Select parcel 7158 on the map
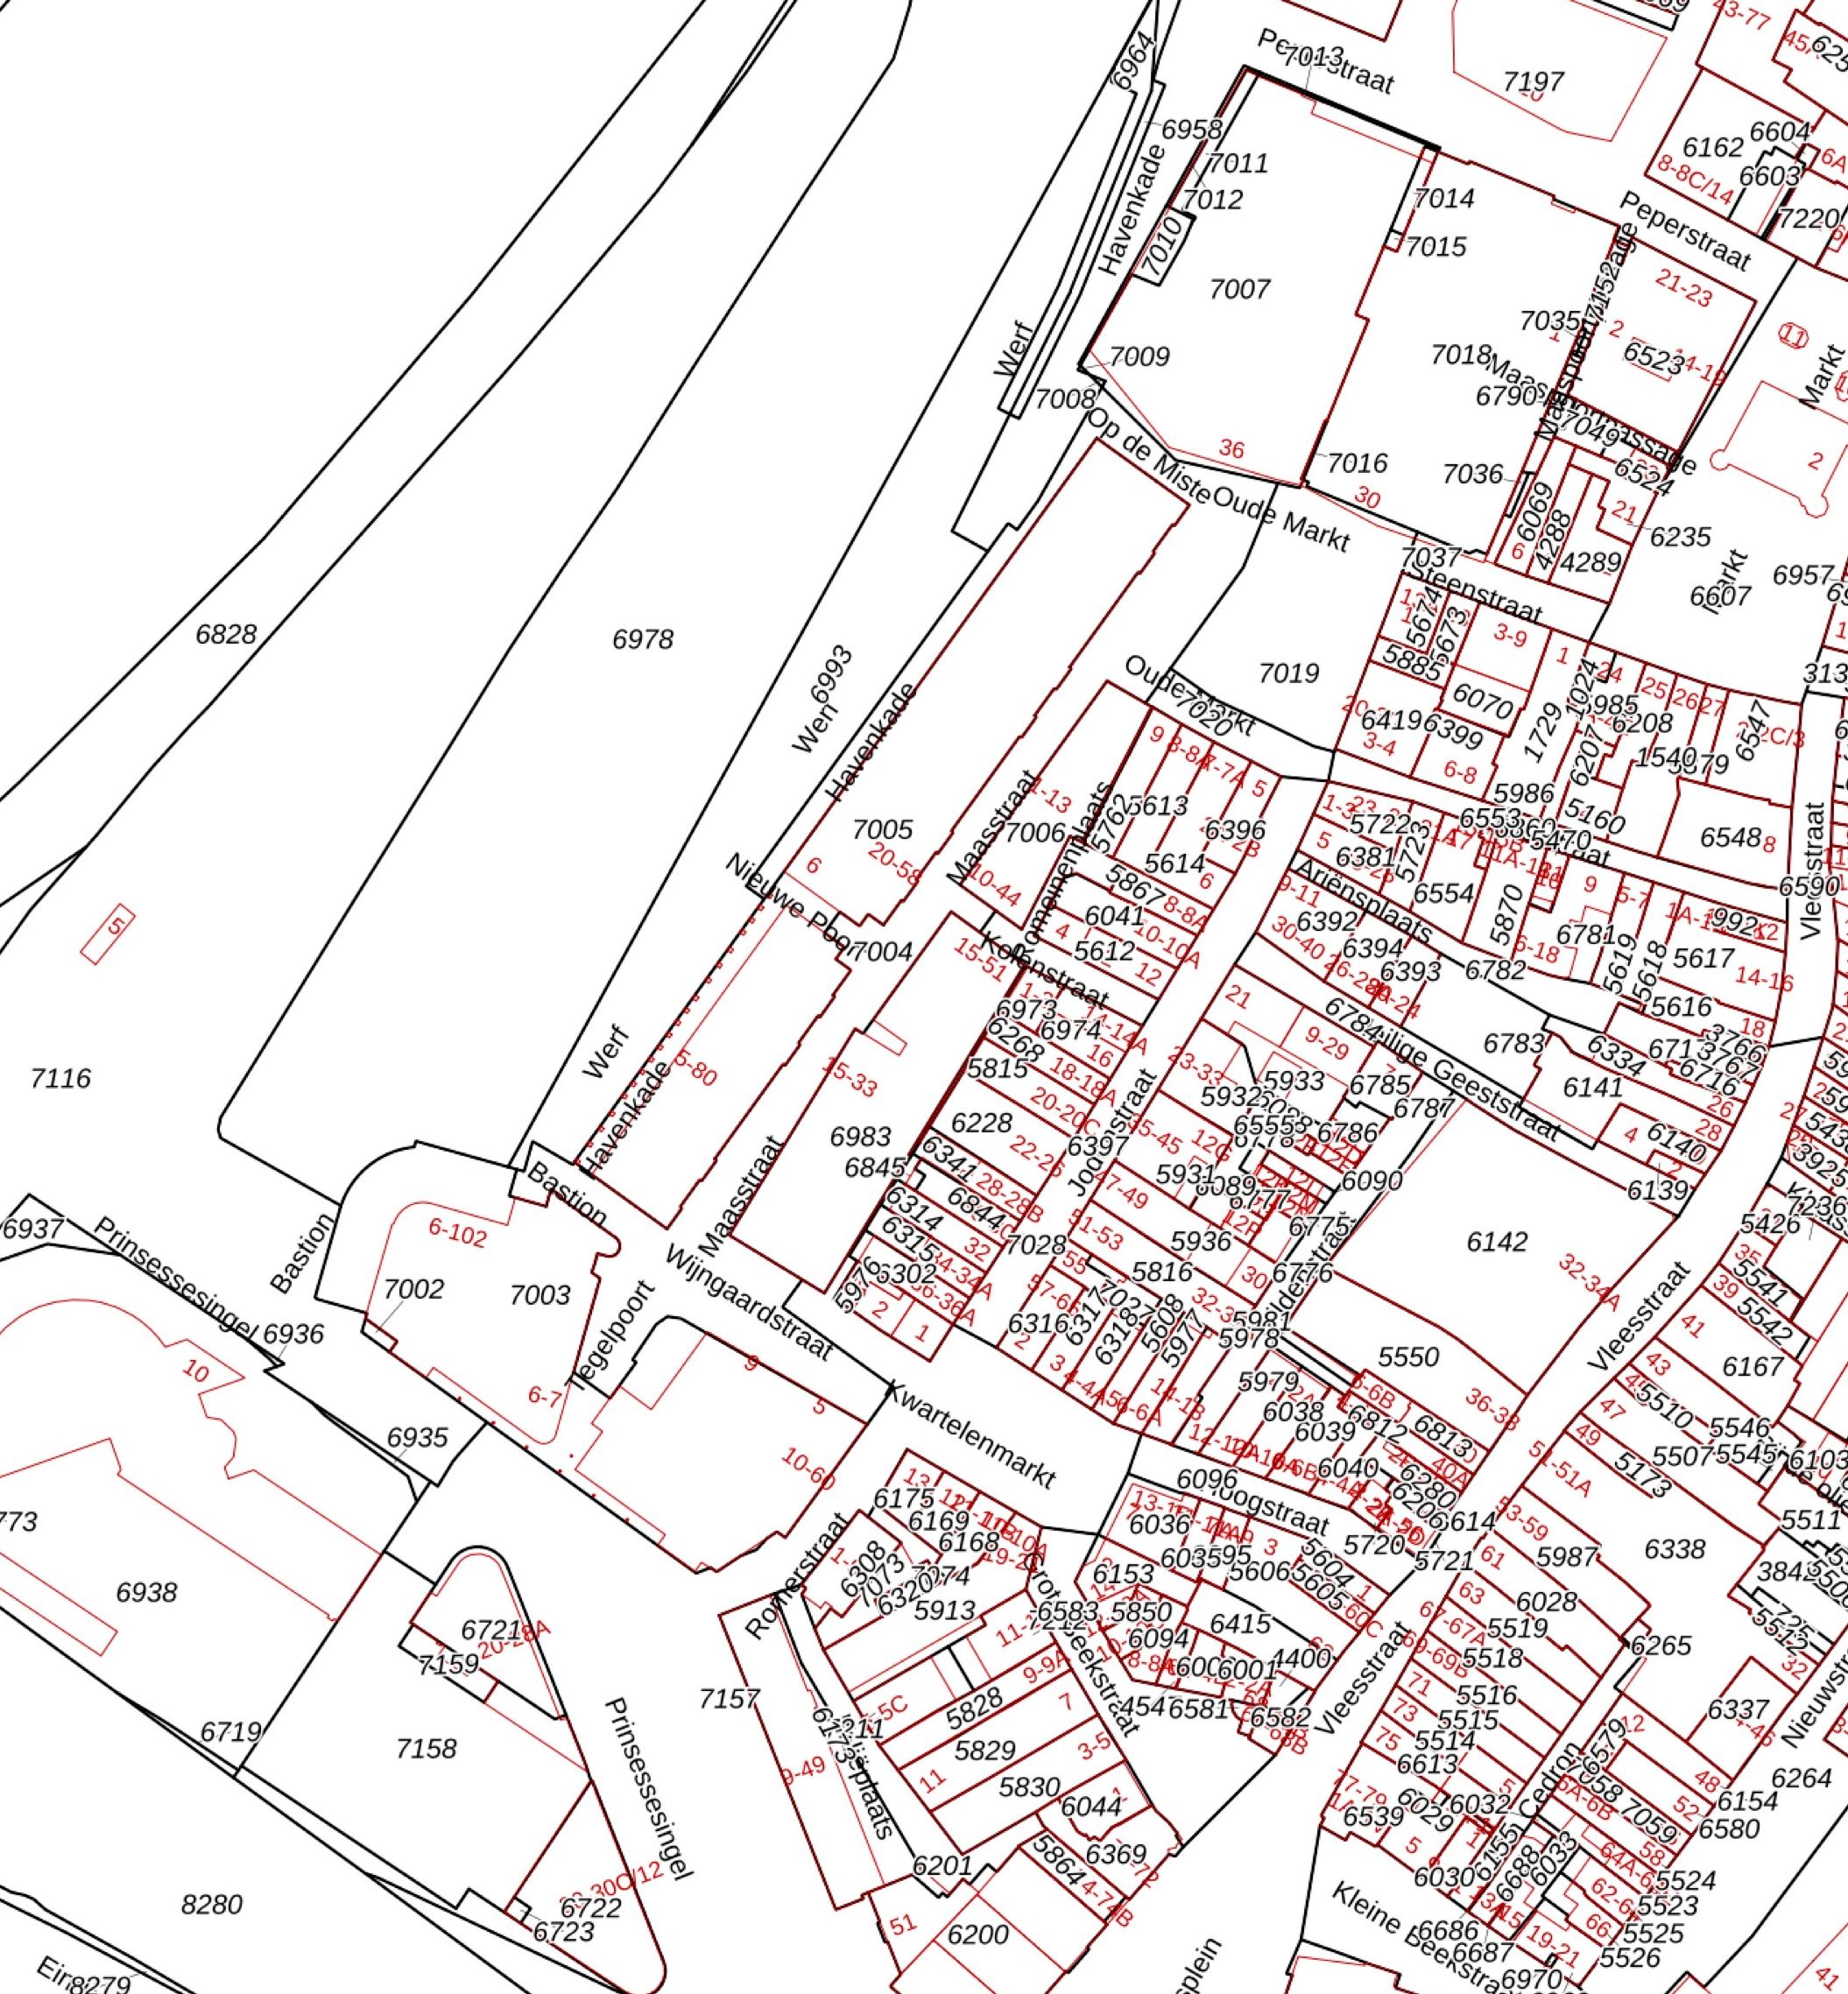1848x1994 pixels. pos(426,1749)
